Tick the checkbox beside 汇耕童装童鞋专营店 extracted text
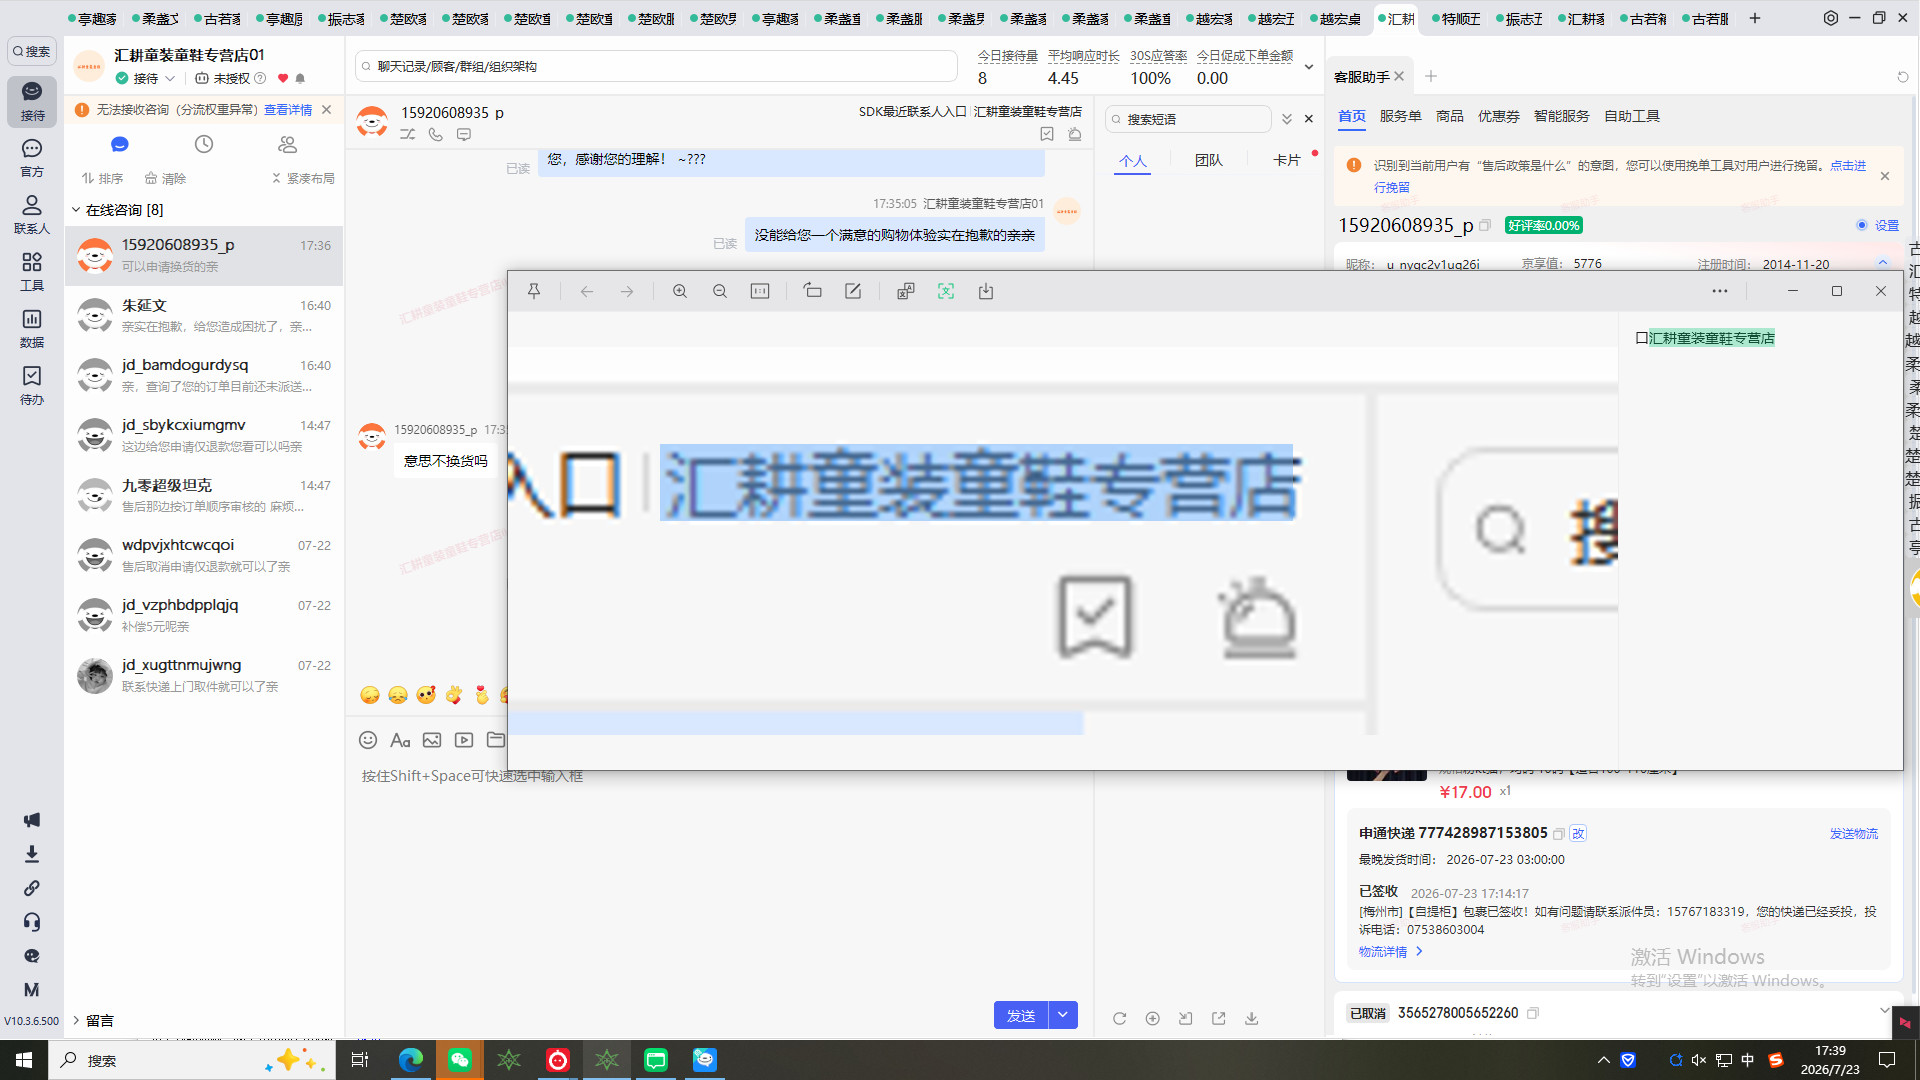 1641,338
